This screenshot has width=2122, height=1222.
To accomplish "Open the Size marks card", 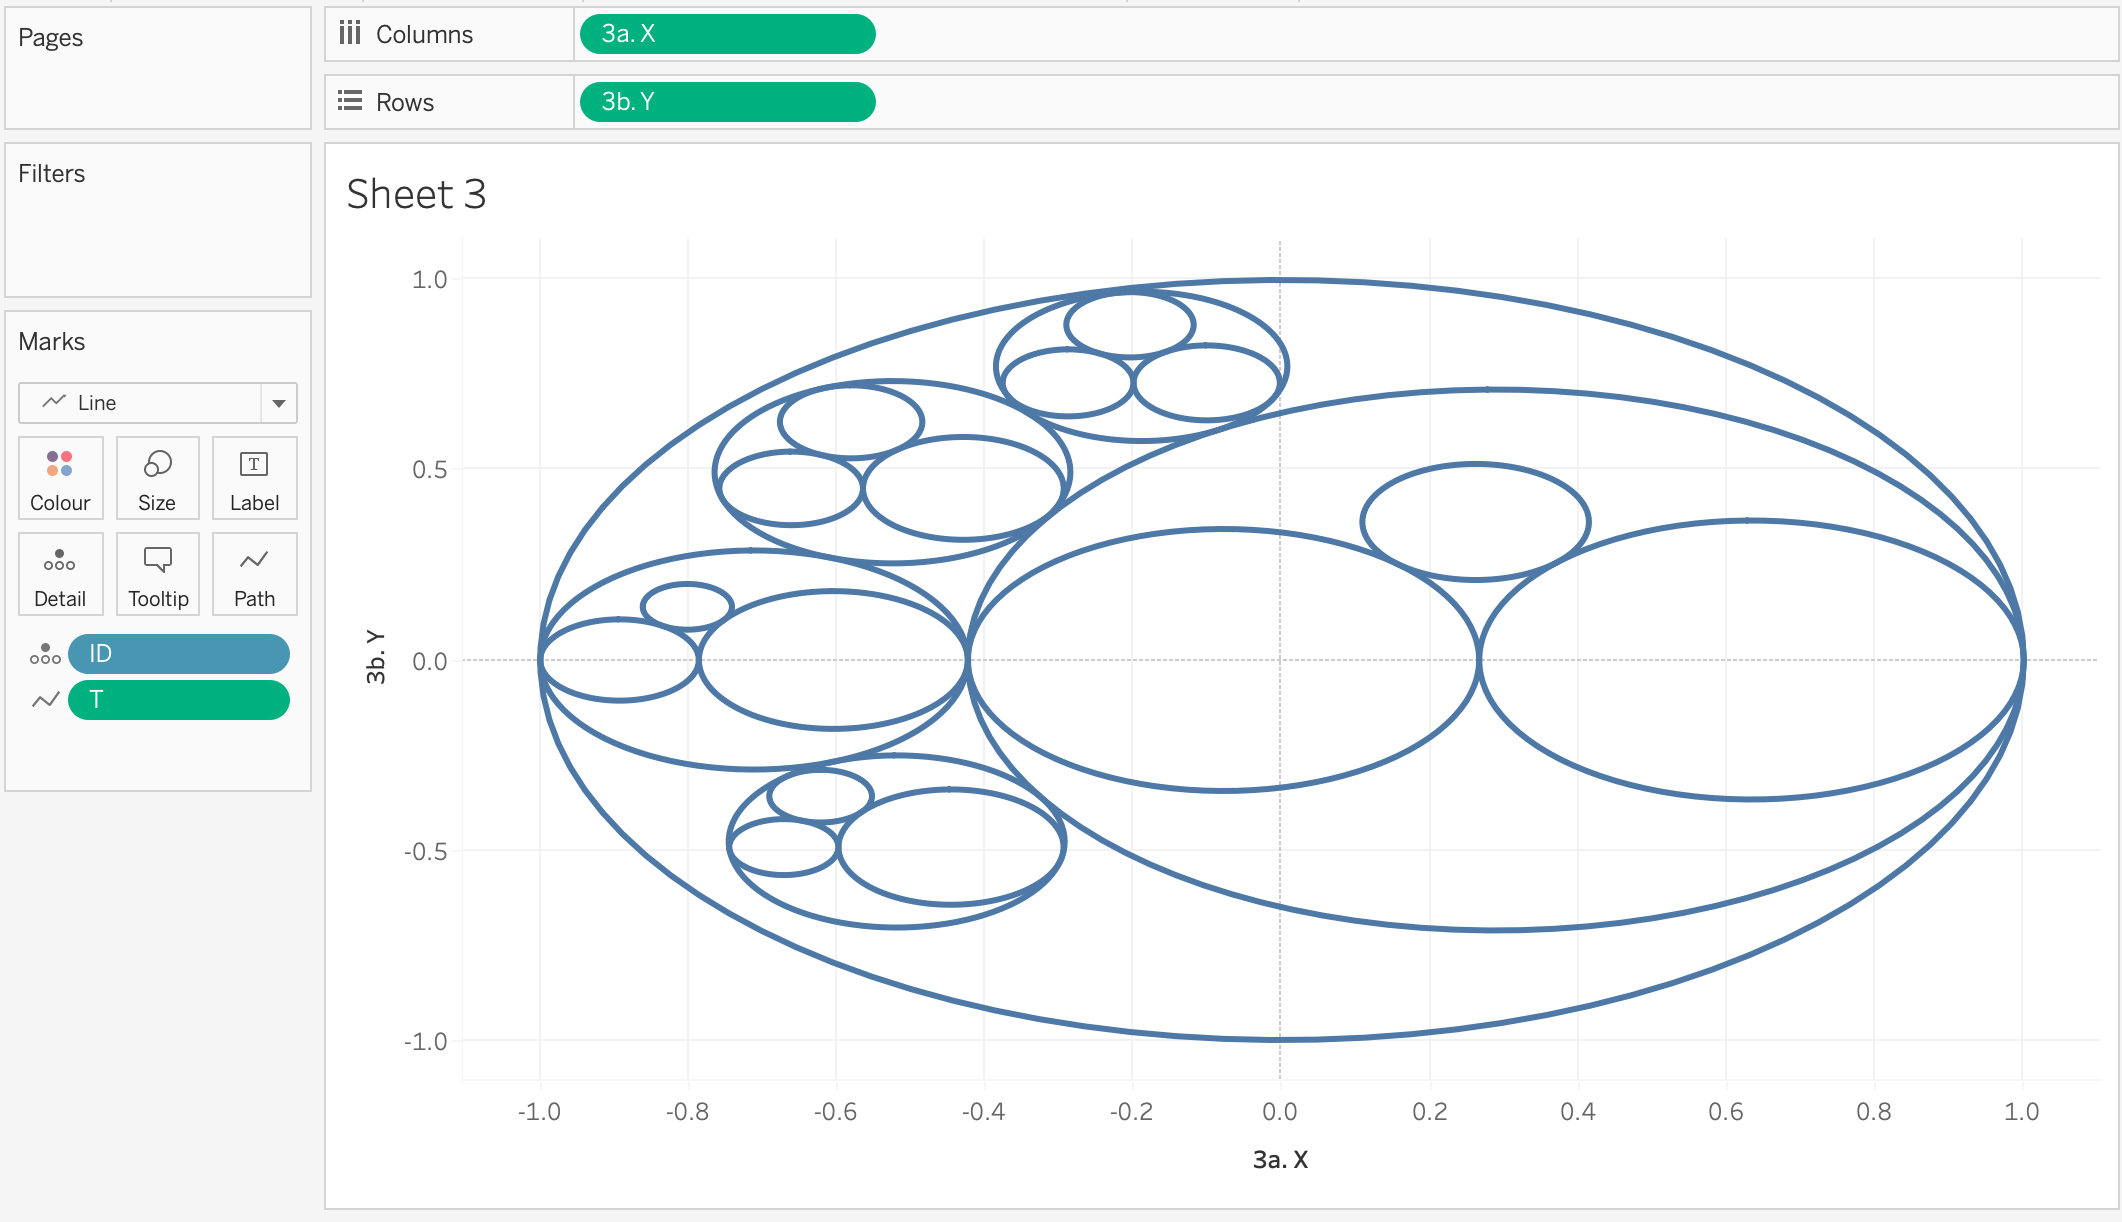I will (x=157, y=478).
